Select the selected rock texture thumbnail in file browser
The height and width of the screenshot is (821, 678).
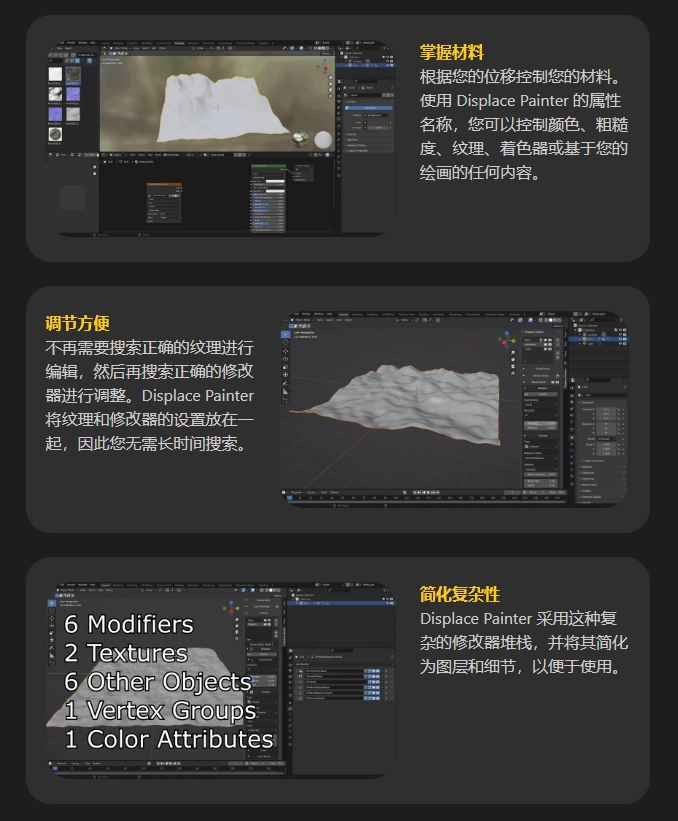pyautogui.click(x=73, y=74)
